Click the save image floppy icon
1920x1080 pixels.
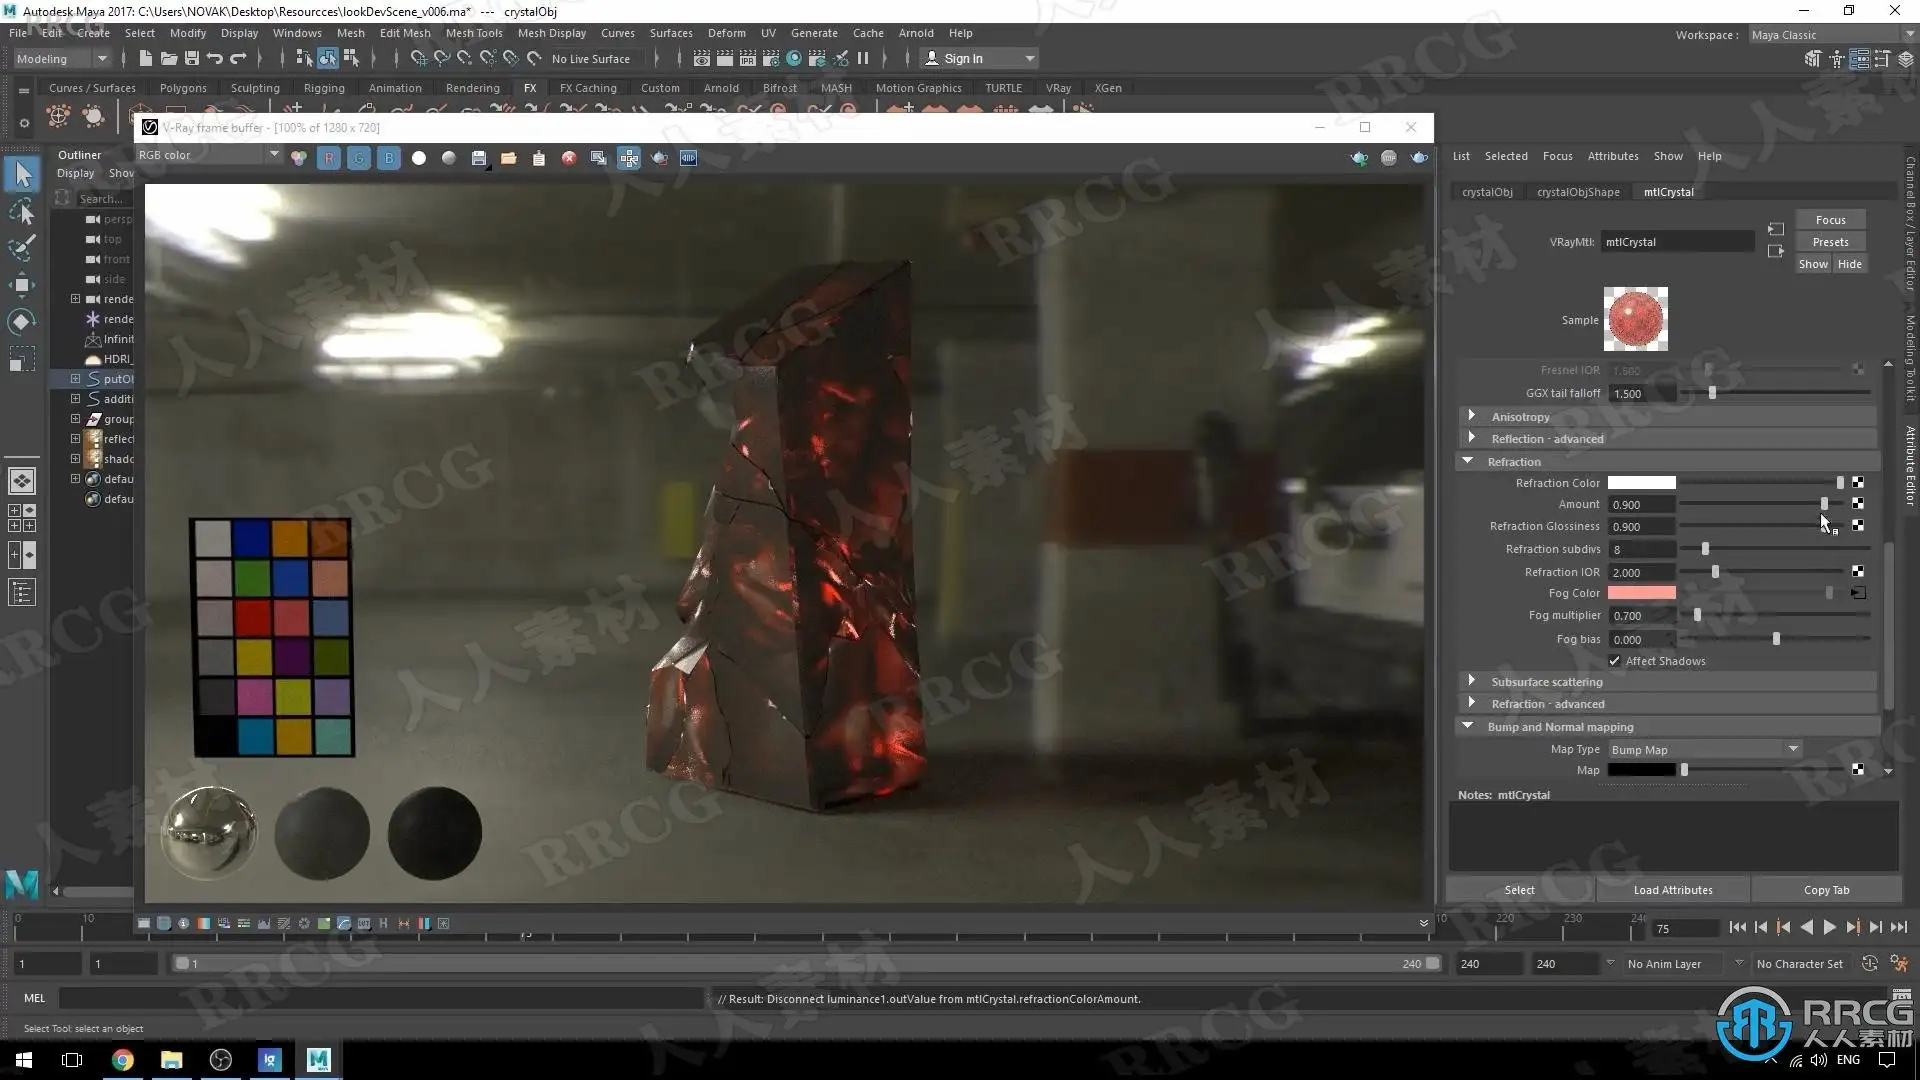click(479, 158)
